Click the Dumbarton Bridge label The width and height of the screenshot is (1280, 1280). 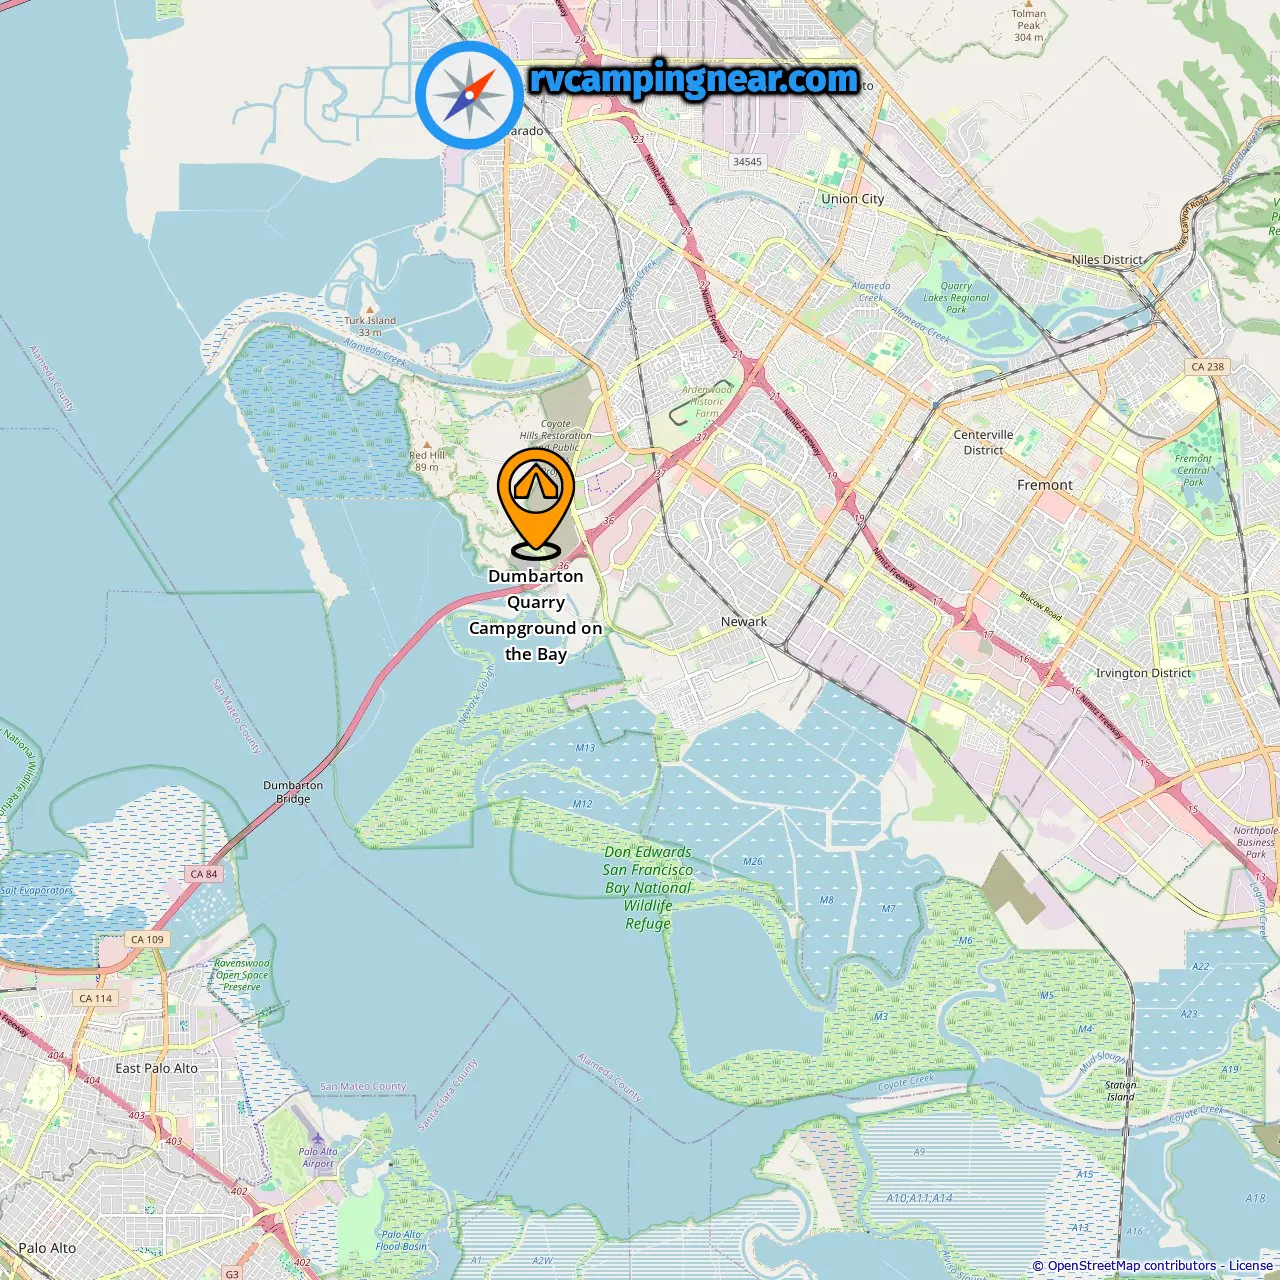point(293,792)
